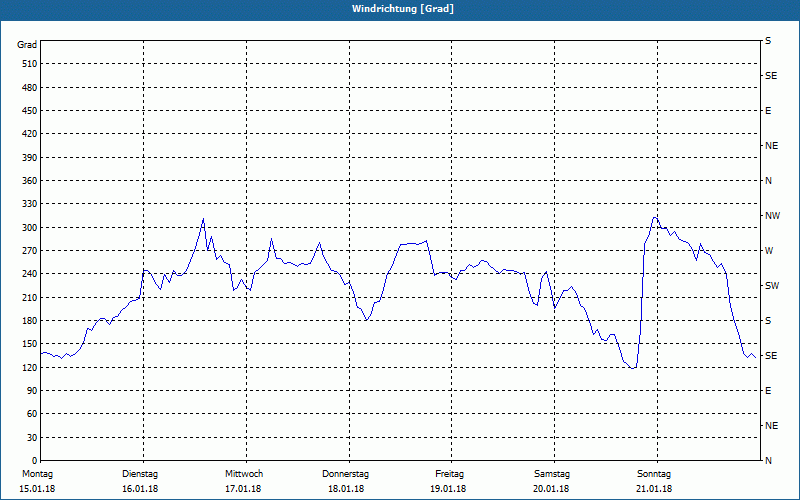Click the Grad axis unit label
Viewport: 800px width, 500px height.
27,45
